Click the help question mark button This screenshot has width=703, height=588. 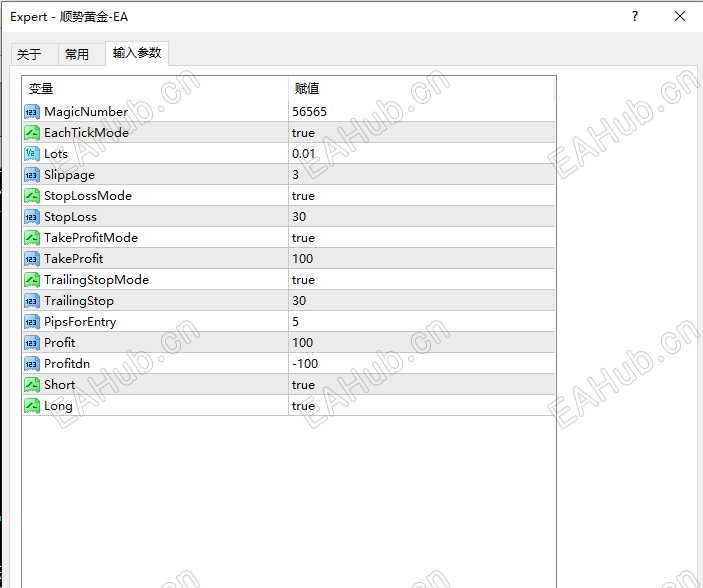(634, 17)
